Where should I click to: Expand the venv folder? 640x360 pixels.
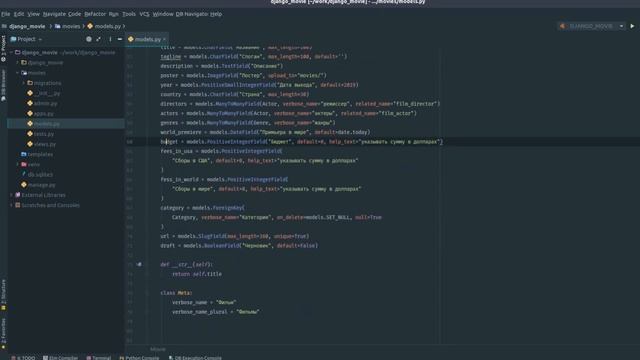(18, 164)
